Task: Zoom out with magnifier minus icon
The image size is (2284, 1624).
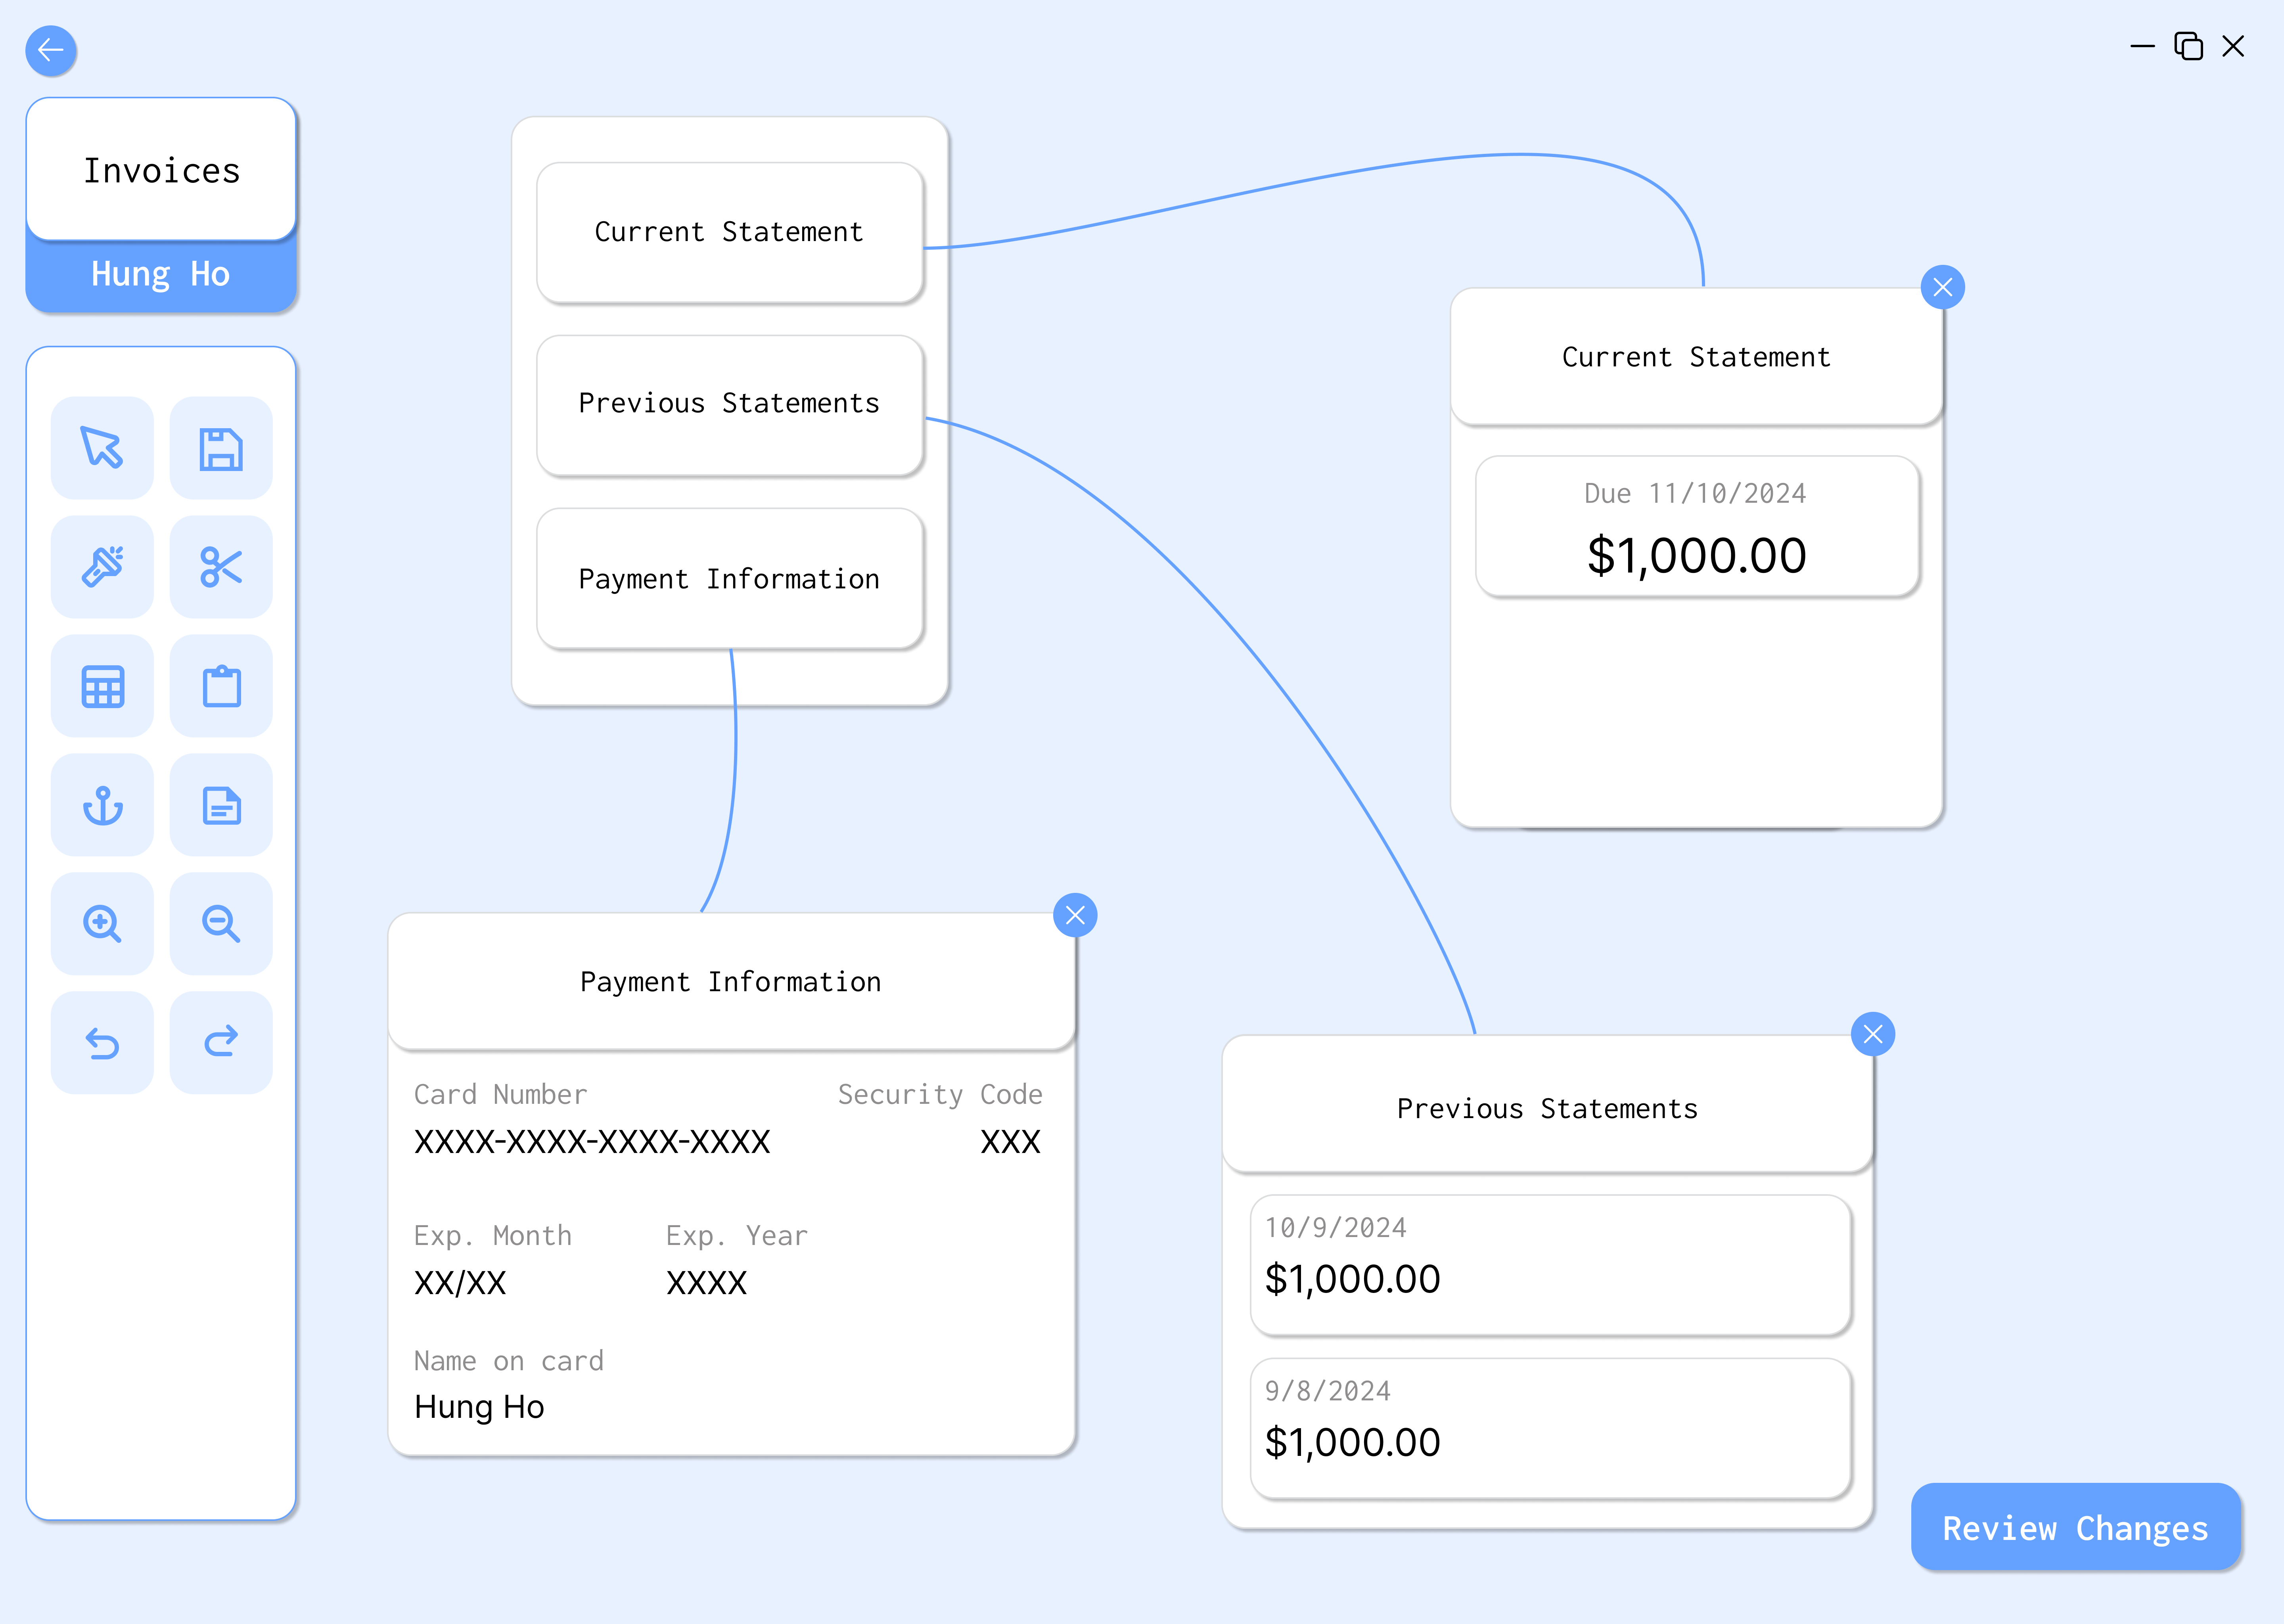Action: [x=221, y=924]
